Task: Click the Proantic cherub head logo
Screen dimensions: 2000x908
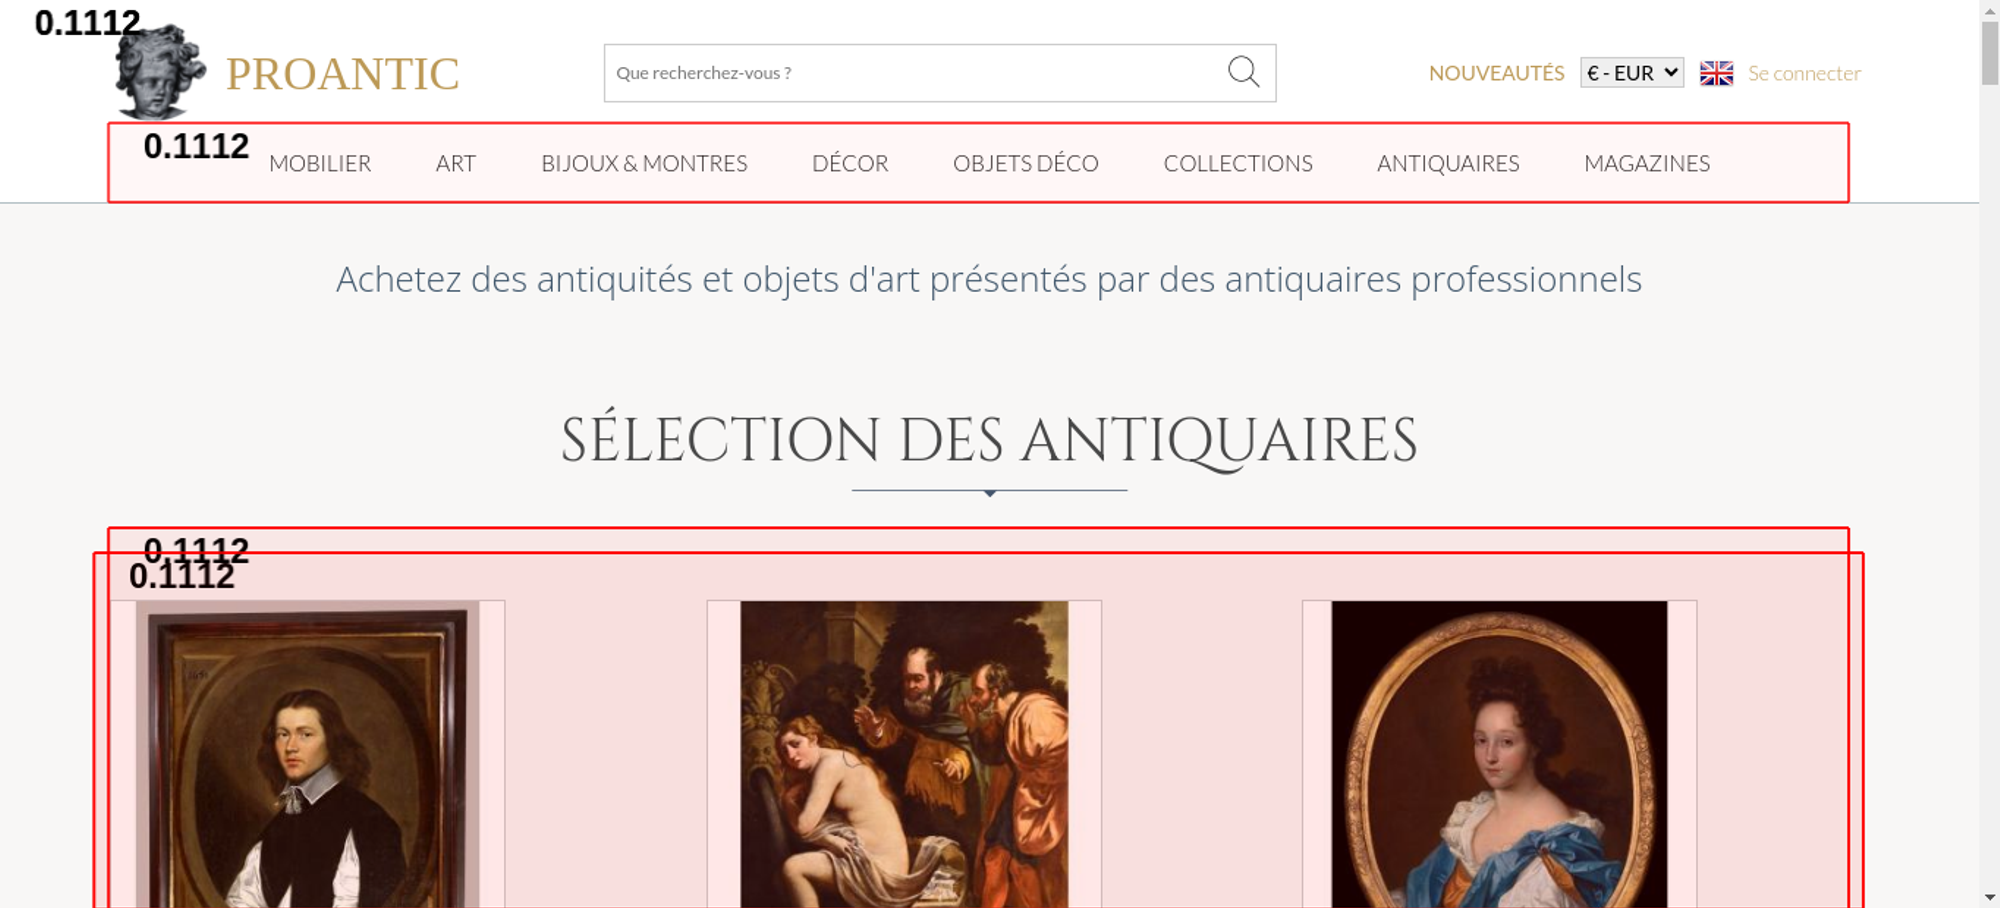Action: point(160,72)
